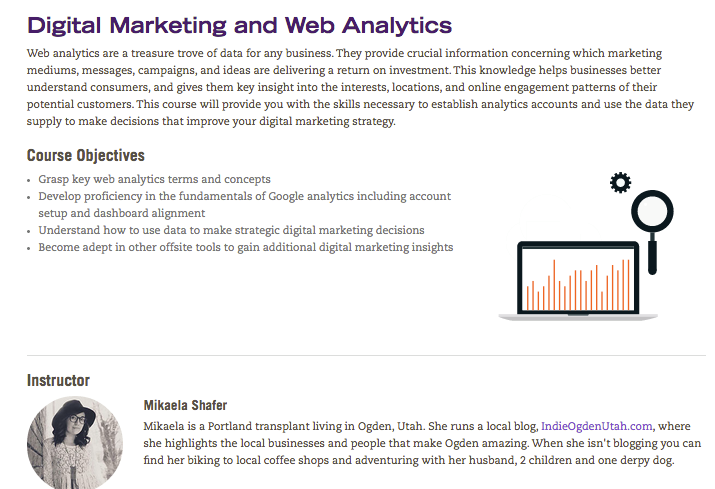Click the instructor name "Mikaela Shafer"
Screen dimensions: 715x489
pyautogui.click(x=185, y=405)
